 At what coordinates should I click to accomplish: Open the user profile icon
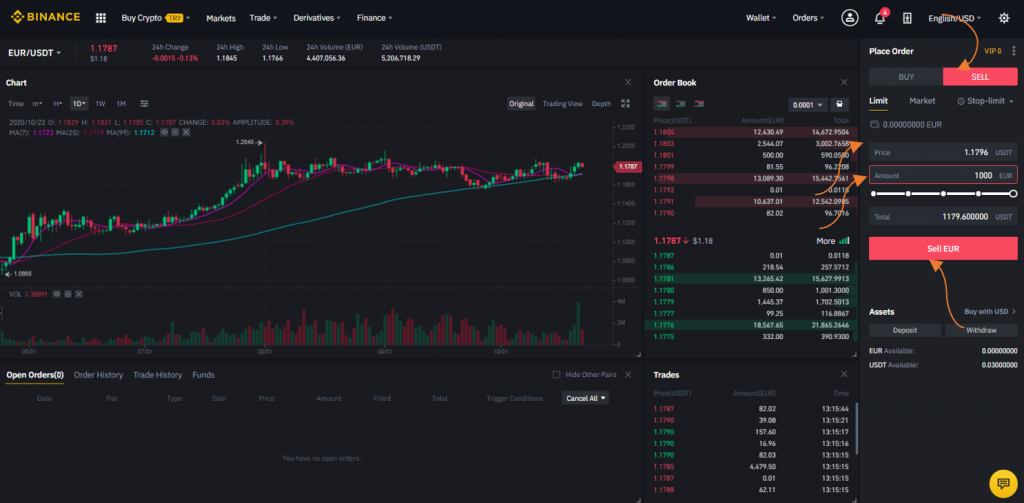tap(850, 18)
